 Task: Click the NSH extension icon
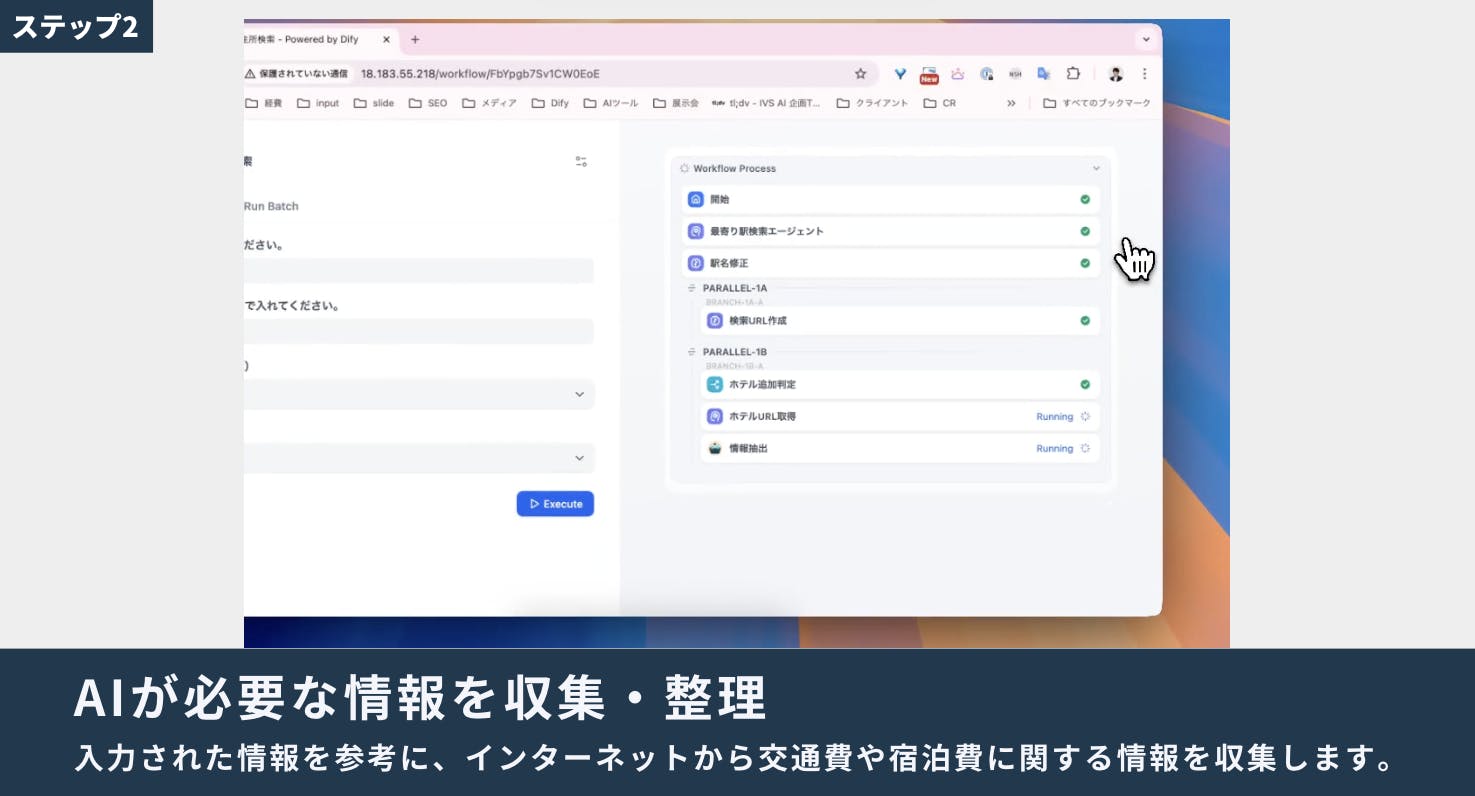pyautogui.click(x=1015, y=74)
